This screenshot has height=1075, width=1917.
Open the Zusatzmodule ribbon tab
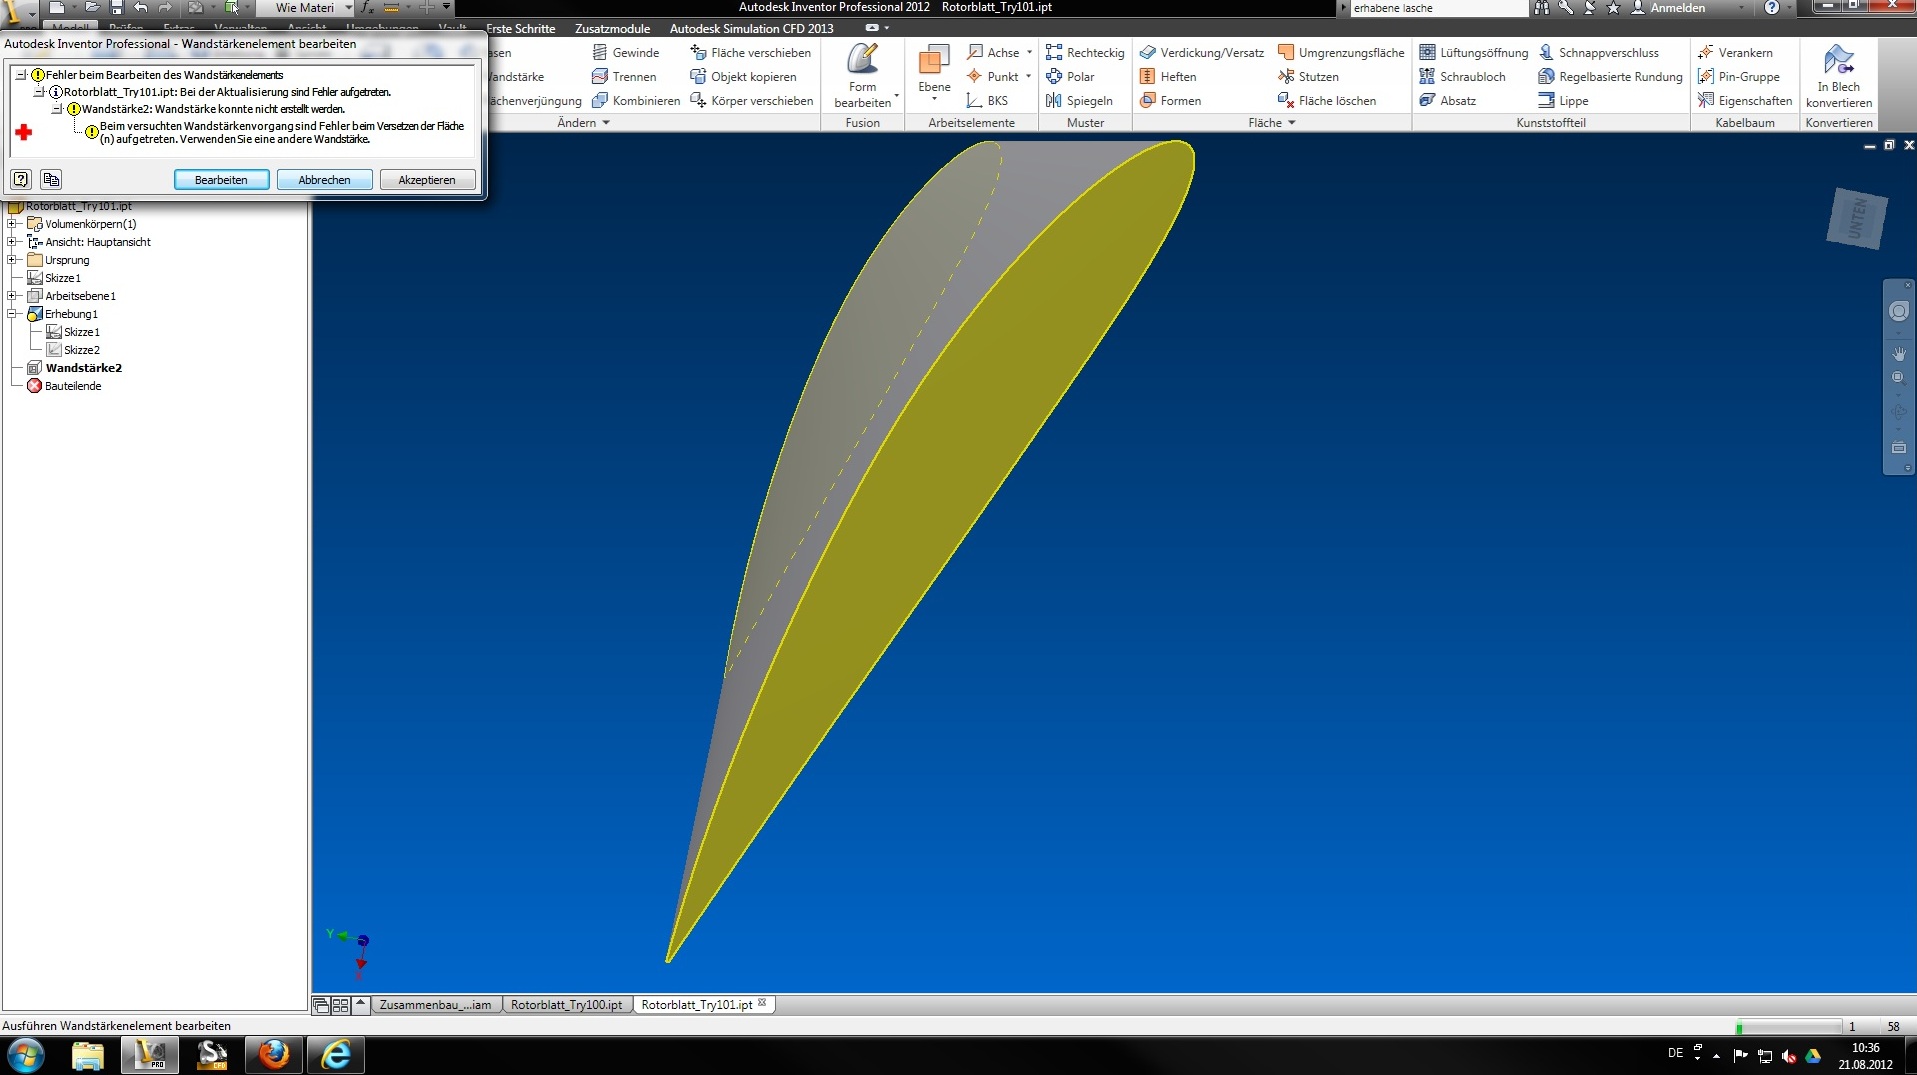tap(612, 28)
